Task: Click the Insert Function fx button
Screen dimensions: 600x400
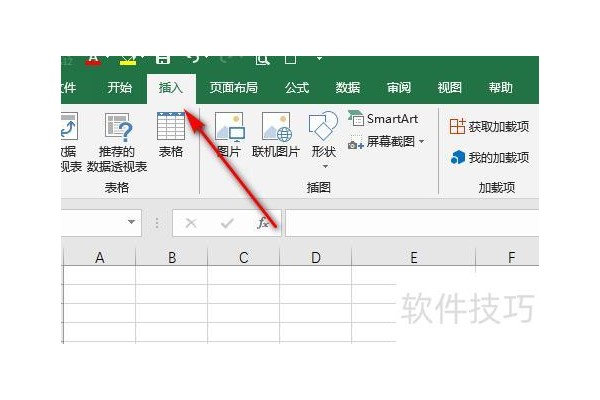Action: [263, 222]
